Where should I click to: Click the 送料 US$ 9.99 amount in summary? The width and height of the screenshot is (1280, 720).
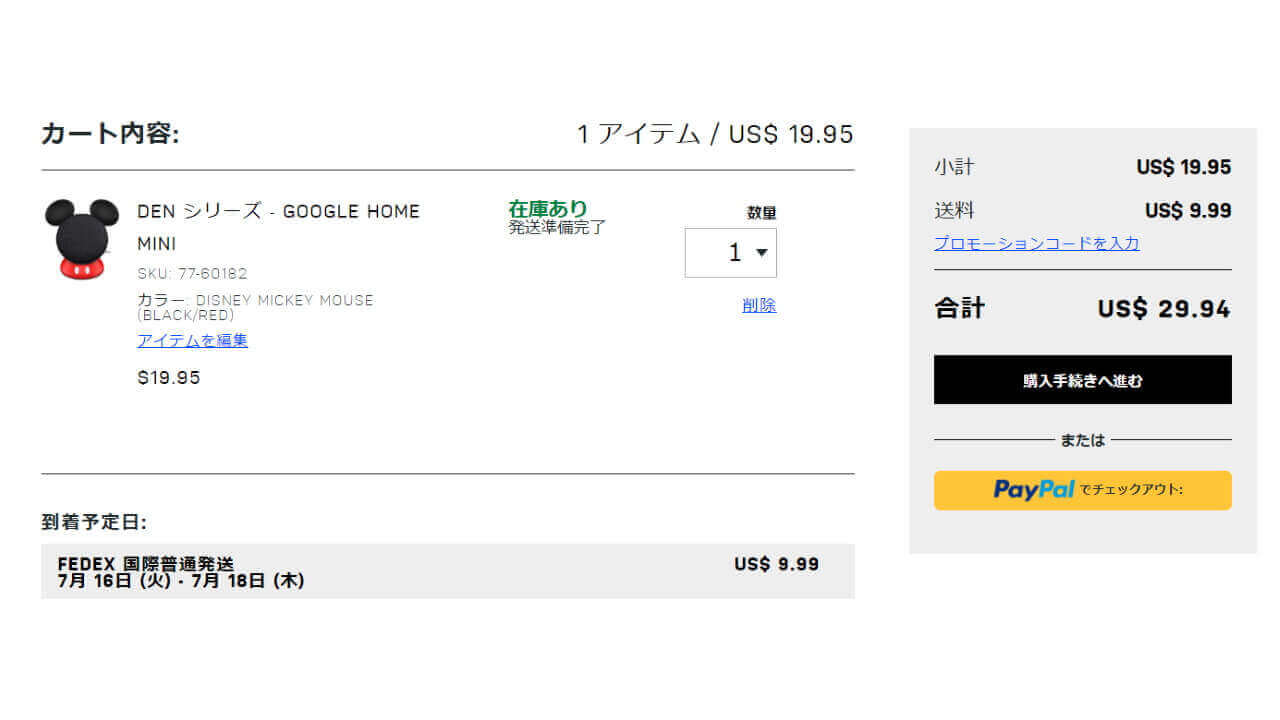1187,211
